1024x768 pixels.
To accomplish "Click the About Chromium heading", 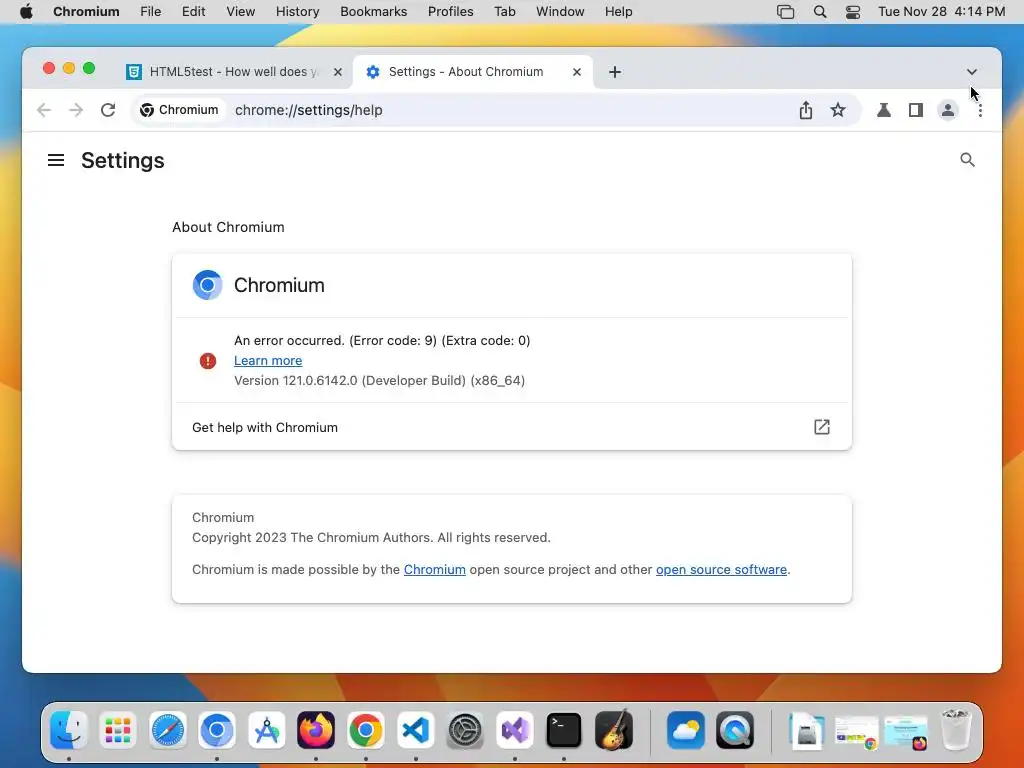I will click(x=228, y=227).
